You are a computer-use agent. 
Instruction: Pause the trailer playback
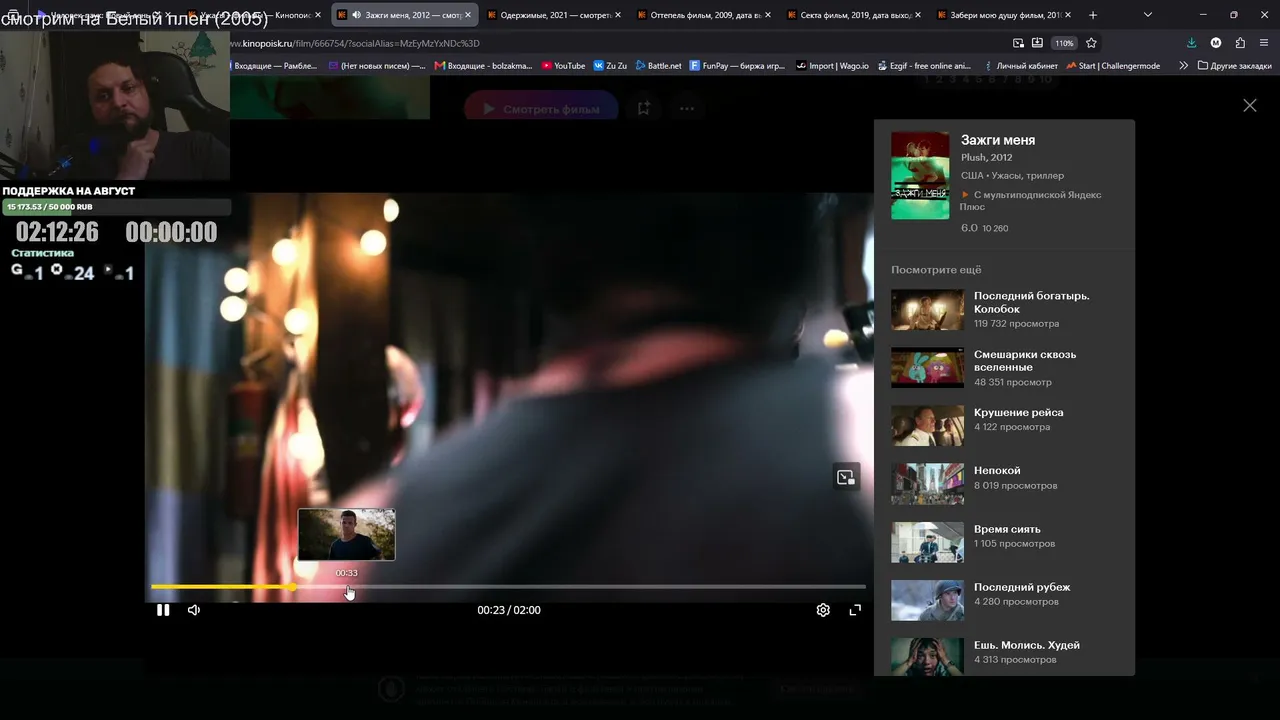click(163, 610)
